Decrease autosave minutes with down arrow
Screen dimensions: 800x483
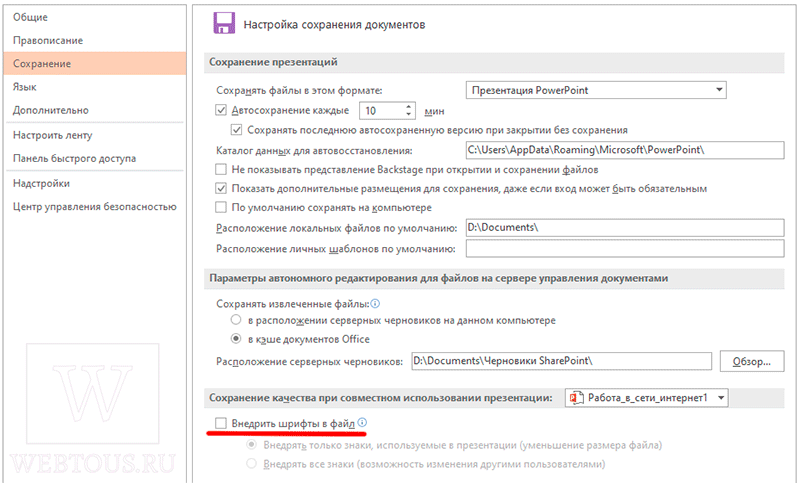[409, 114]
